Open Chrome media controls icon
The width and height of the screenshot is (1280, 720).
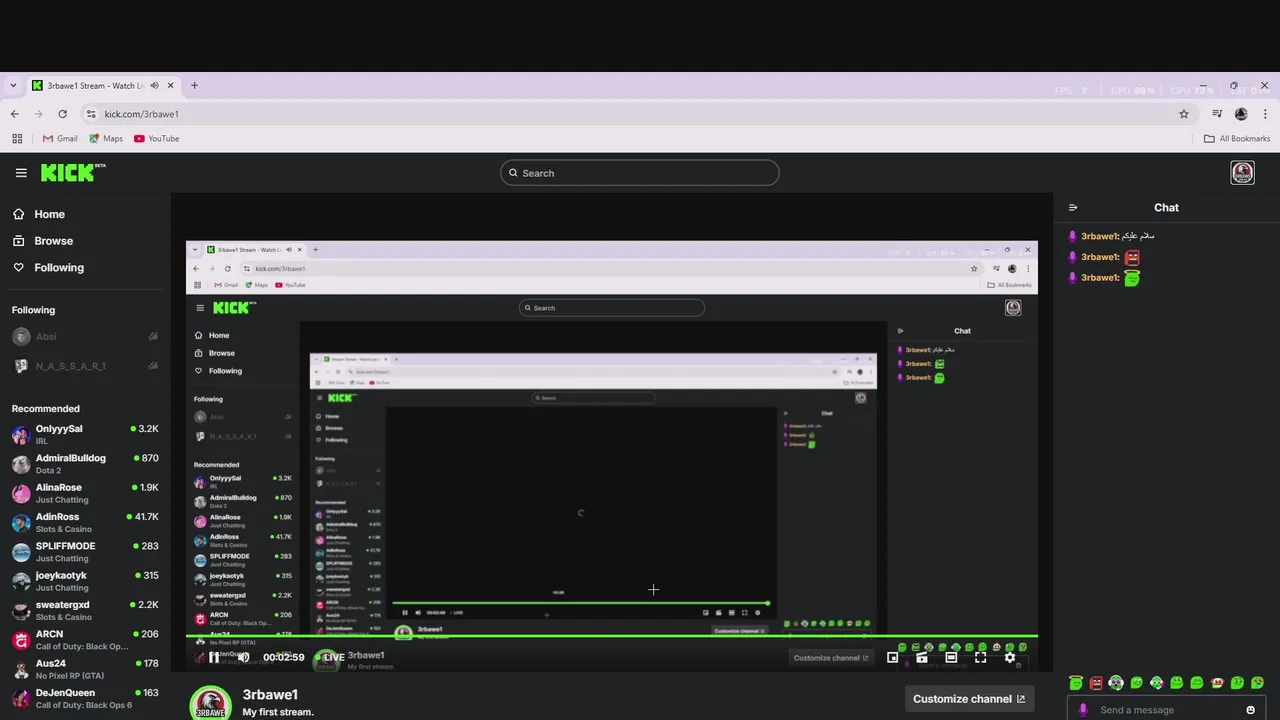click(1217, 114)
